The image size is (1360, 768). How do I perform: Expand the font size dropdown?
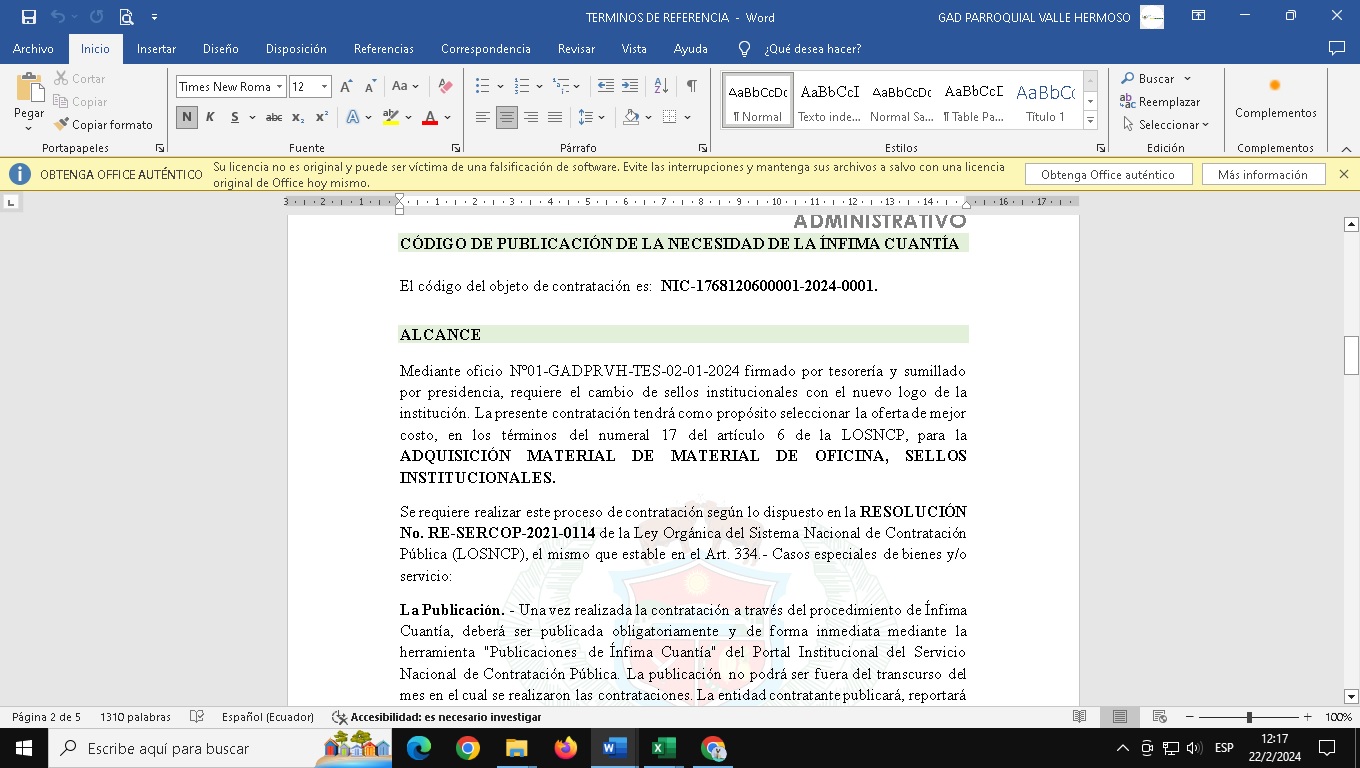(x=324, y=87)
